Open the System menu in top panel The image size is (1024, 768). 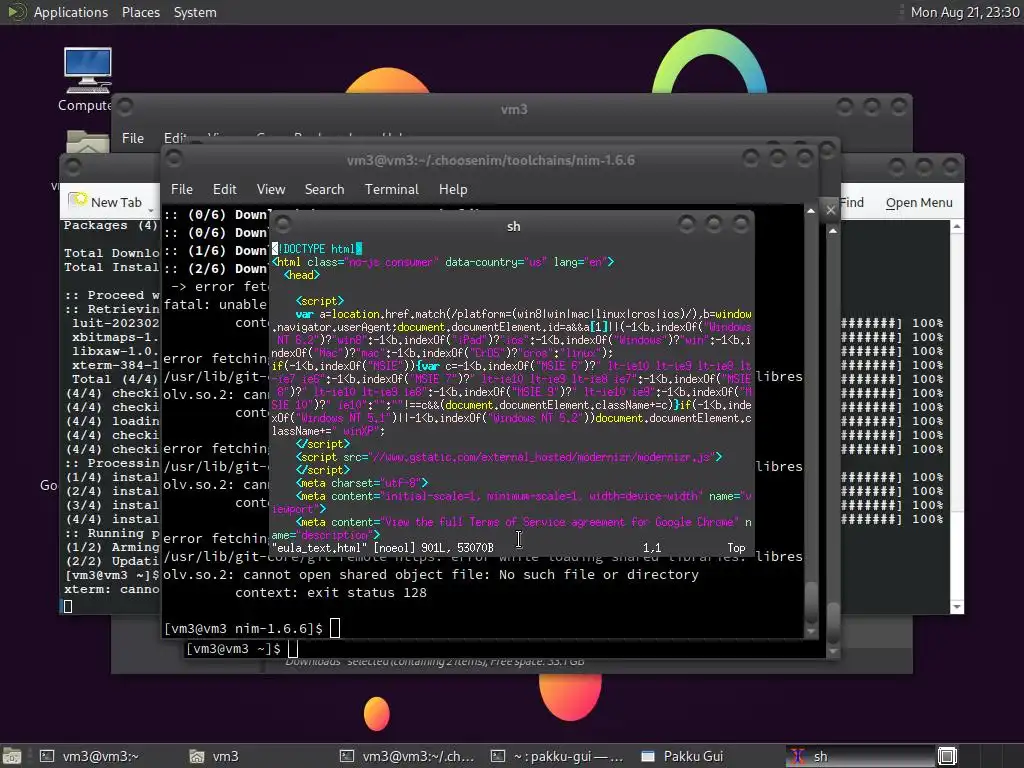click(x=195, y=12)
